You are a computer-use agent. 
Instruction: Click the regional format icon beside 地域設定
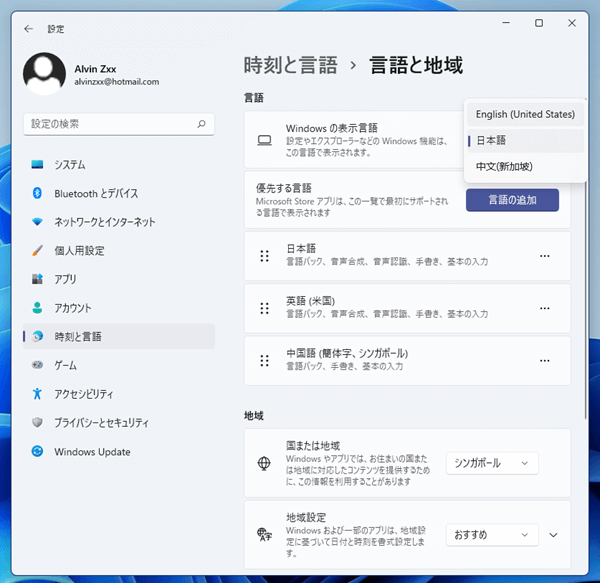(x=264, y=534)
